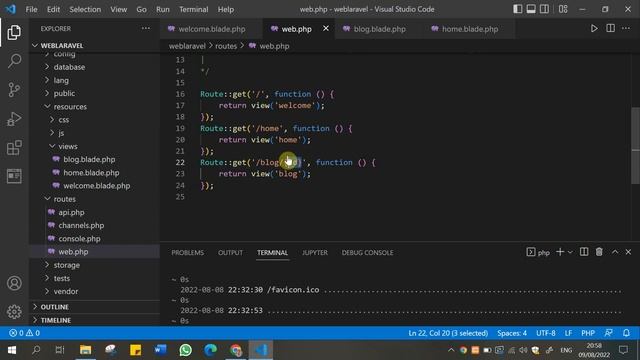640x360 pixels.
Task: Open Microsoft Word from the taskbar
Action: click(x=160, y=350)
